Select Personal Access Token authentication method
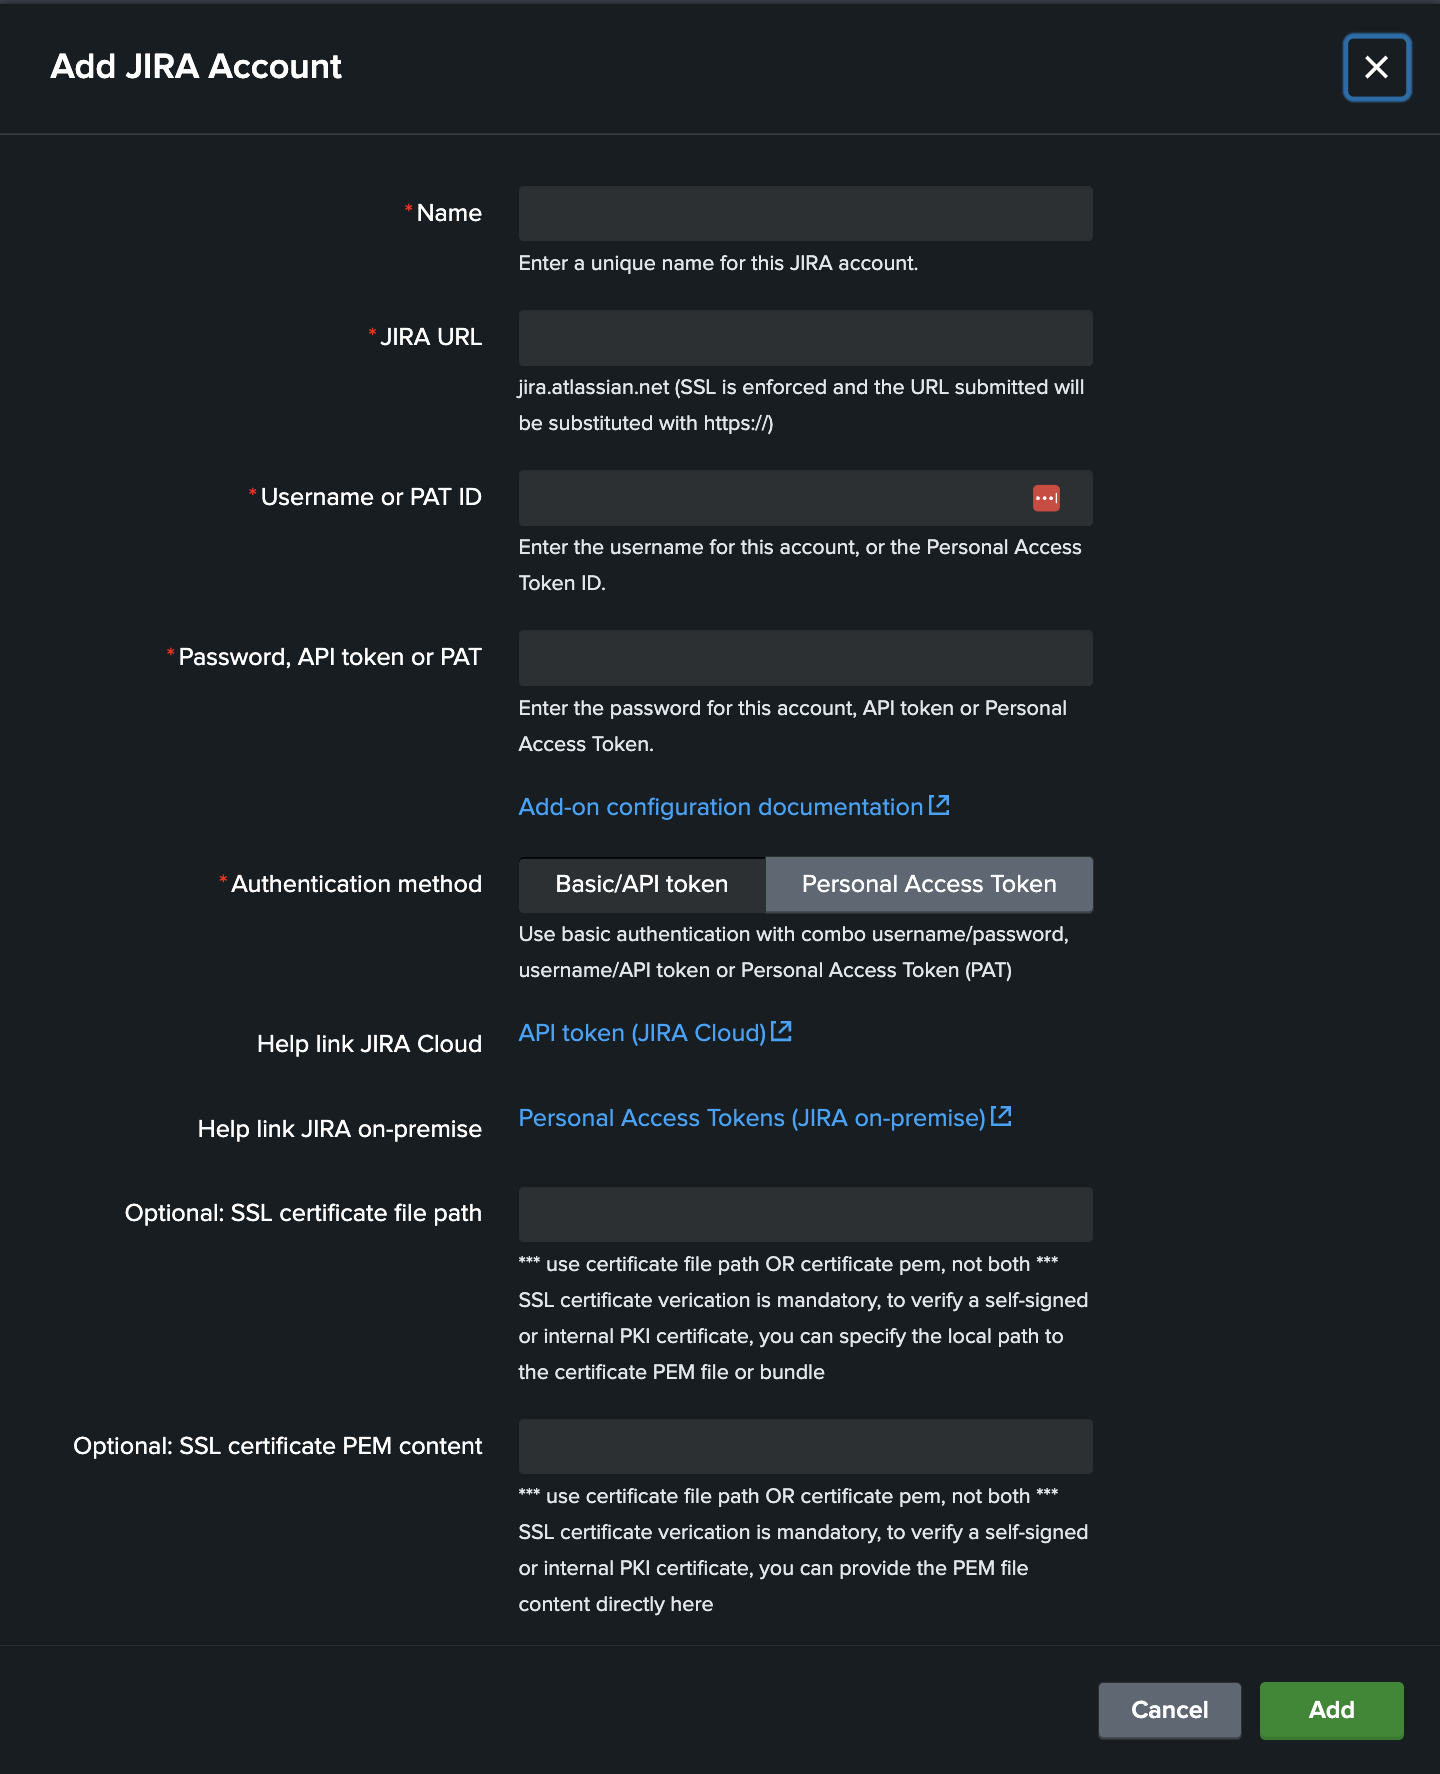This screenshot has height=1774, width=1440. pos(929,884)
